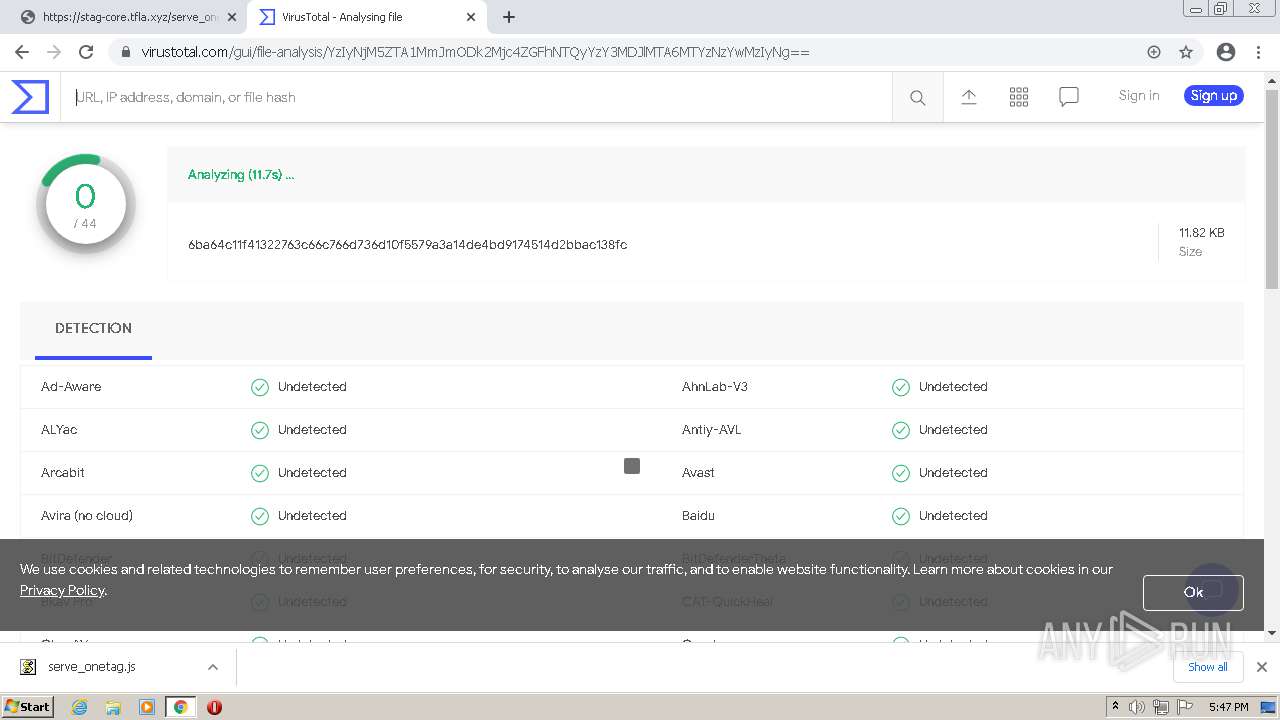
Task: Click the upload file icon
Action: [969, 97]
